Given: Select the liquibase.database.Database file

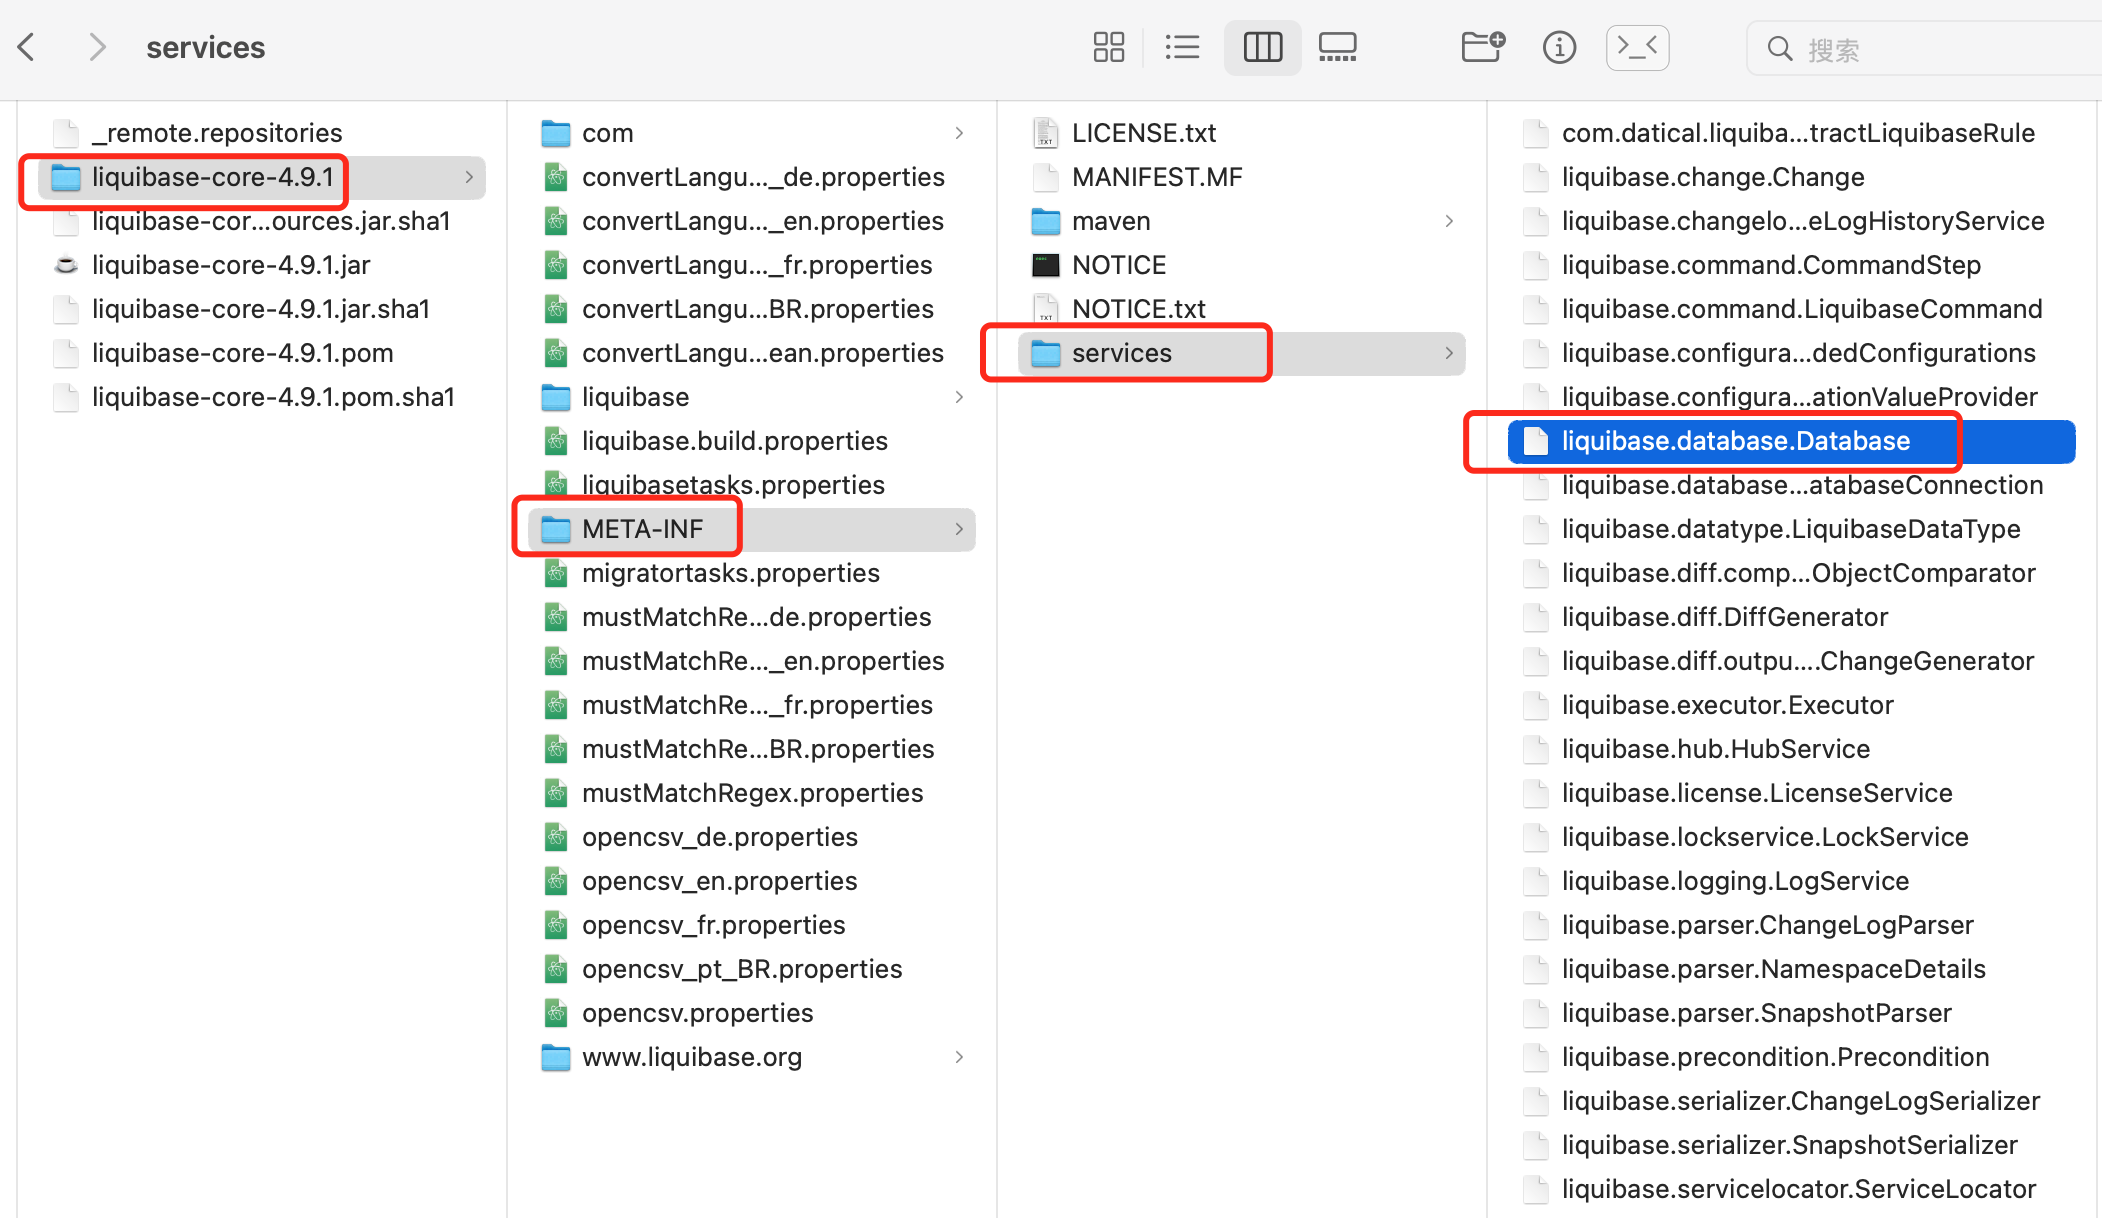Looking at the screenshot, I should click(1735, 440).
